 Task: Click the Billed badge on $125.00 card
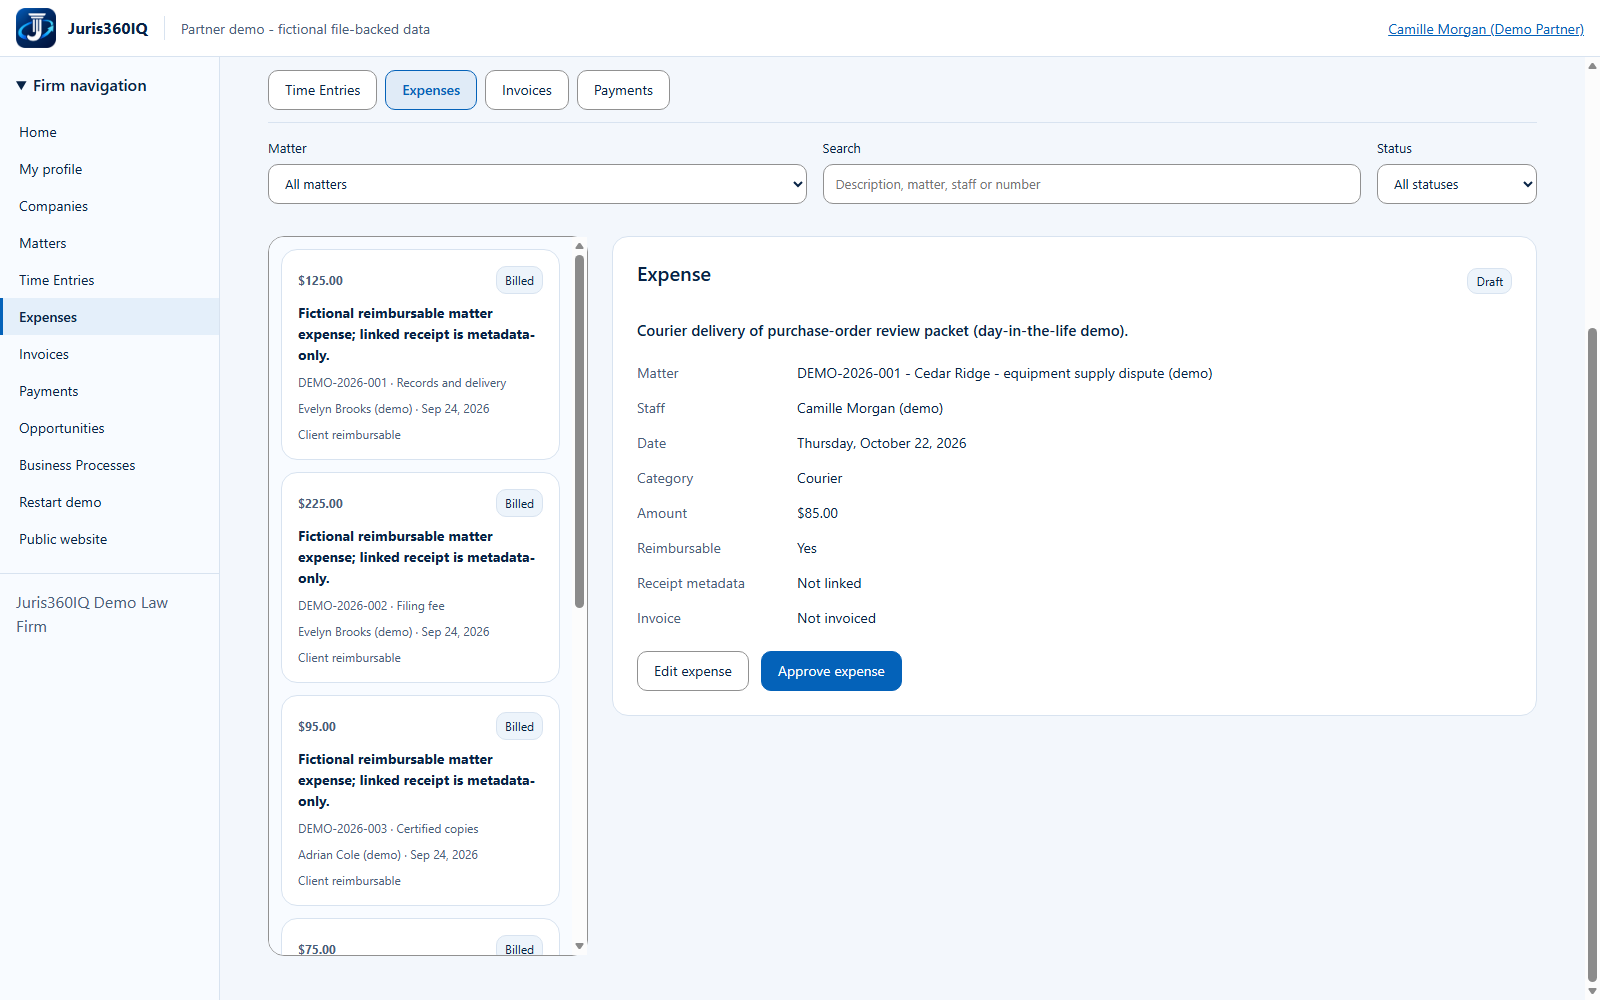[x=519, y=281]
